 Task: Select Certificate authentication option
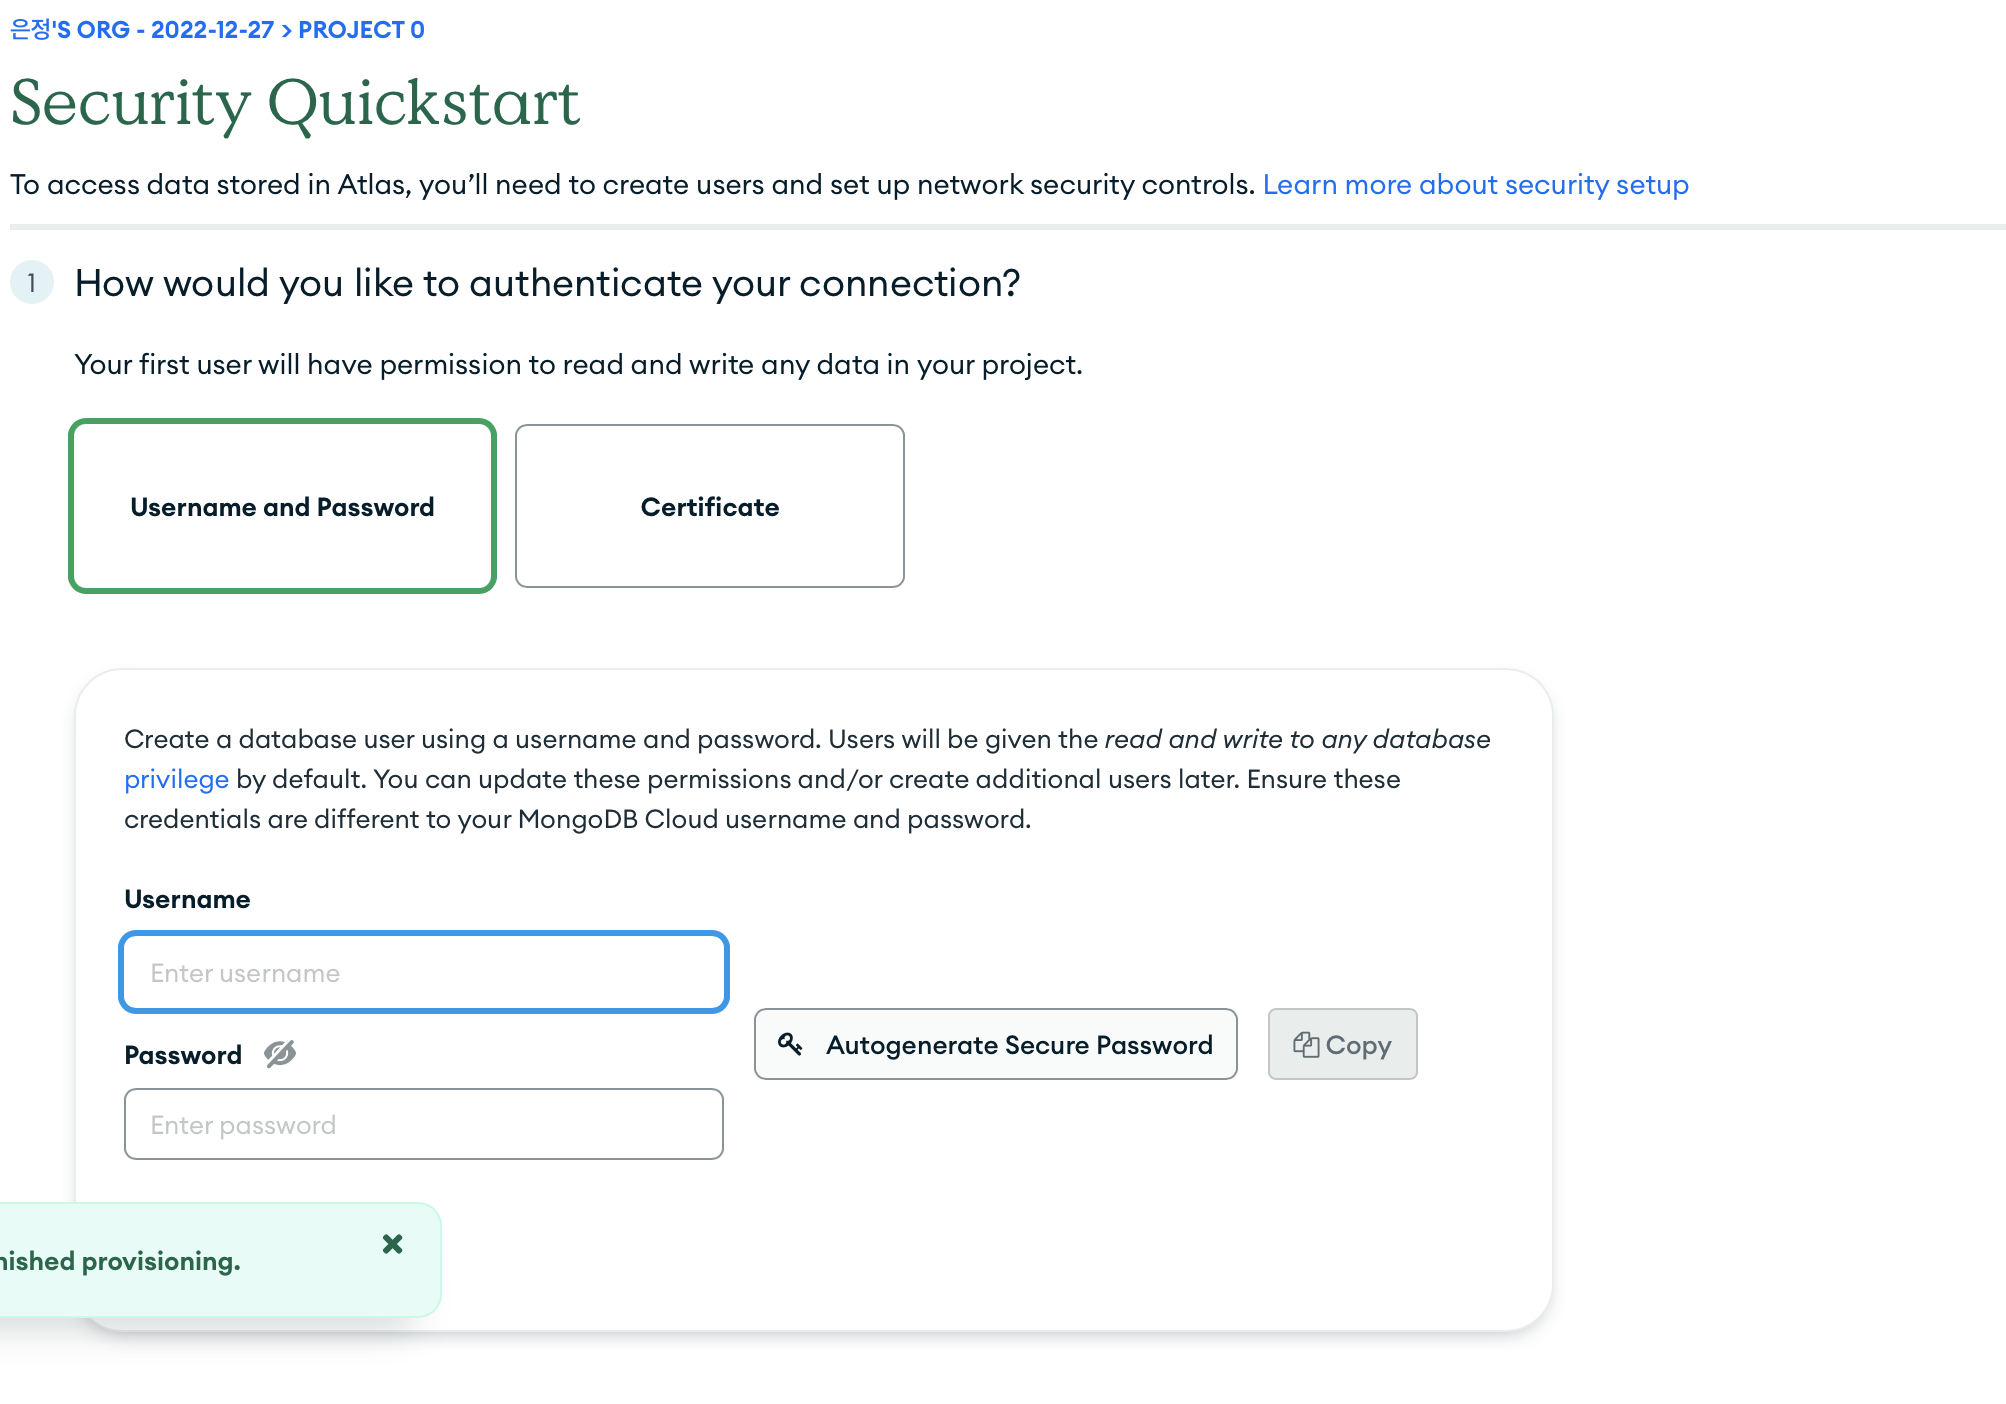(x=710, y=506)
